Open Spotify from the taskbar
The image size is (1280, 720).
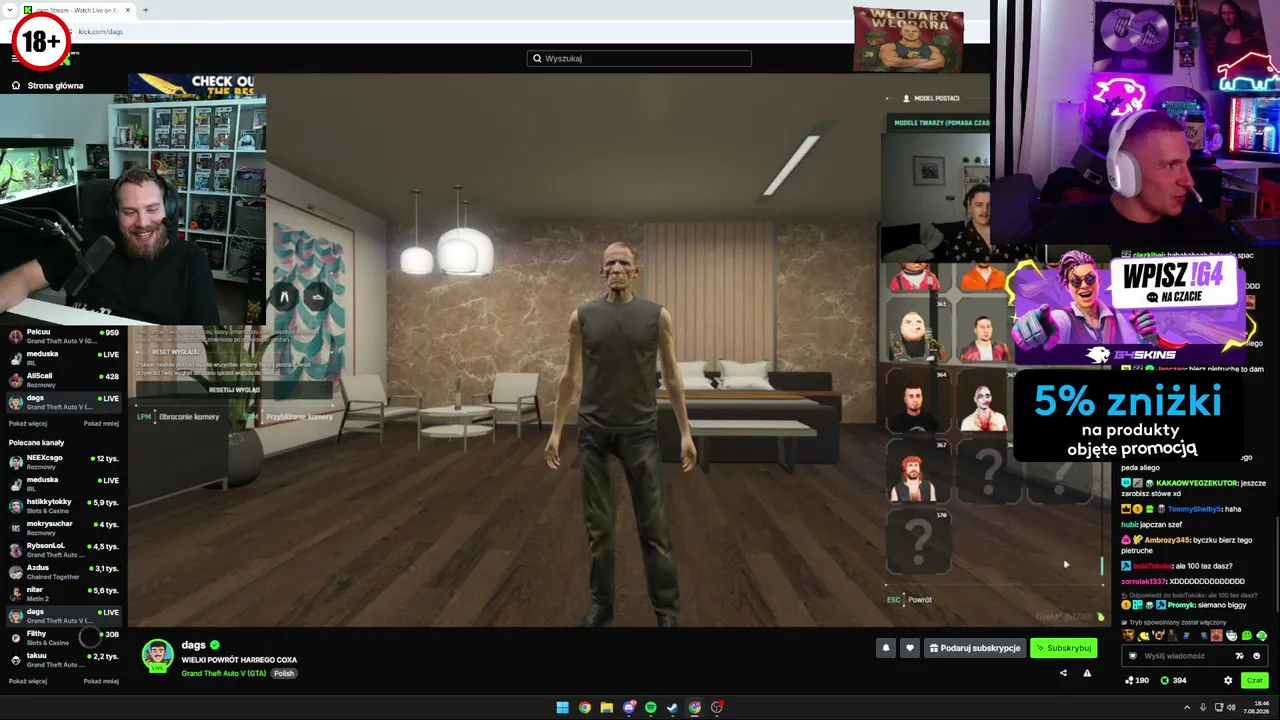click(x=651, y=708)
